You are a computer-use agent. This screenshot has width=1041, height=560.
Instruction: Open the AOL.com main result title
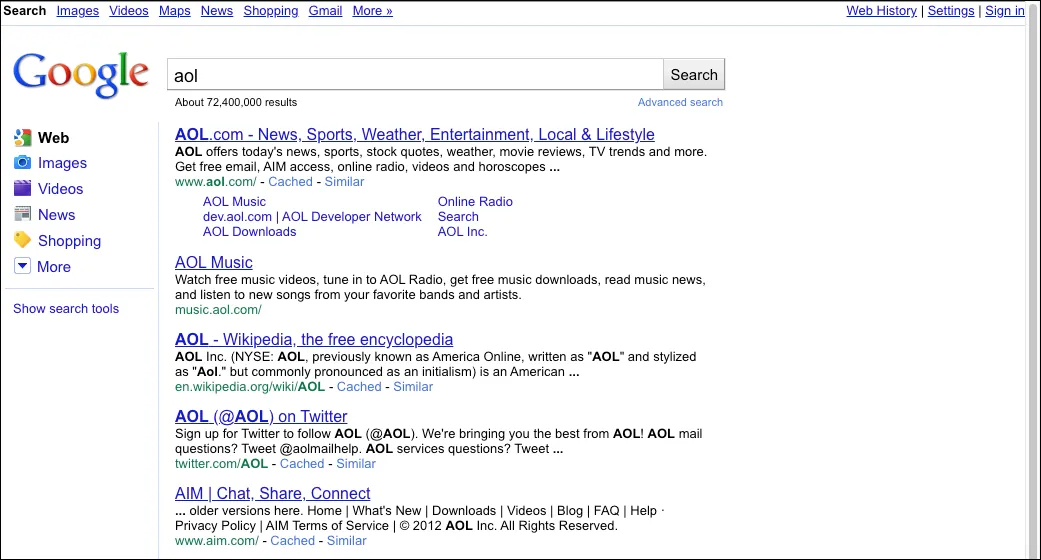point(414,135)
